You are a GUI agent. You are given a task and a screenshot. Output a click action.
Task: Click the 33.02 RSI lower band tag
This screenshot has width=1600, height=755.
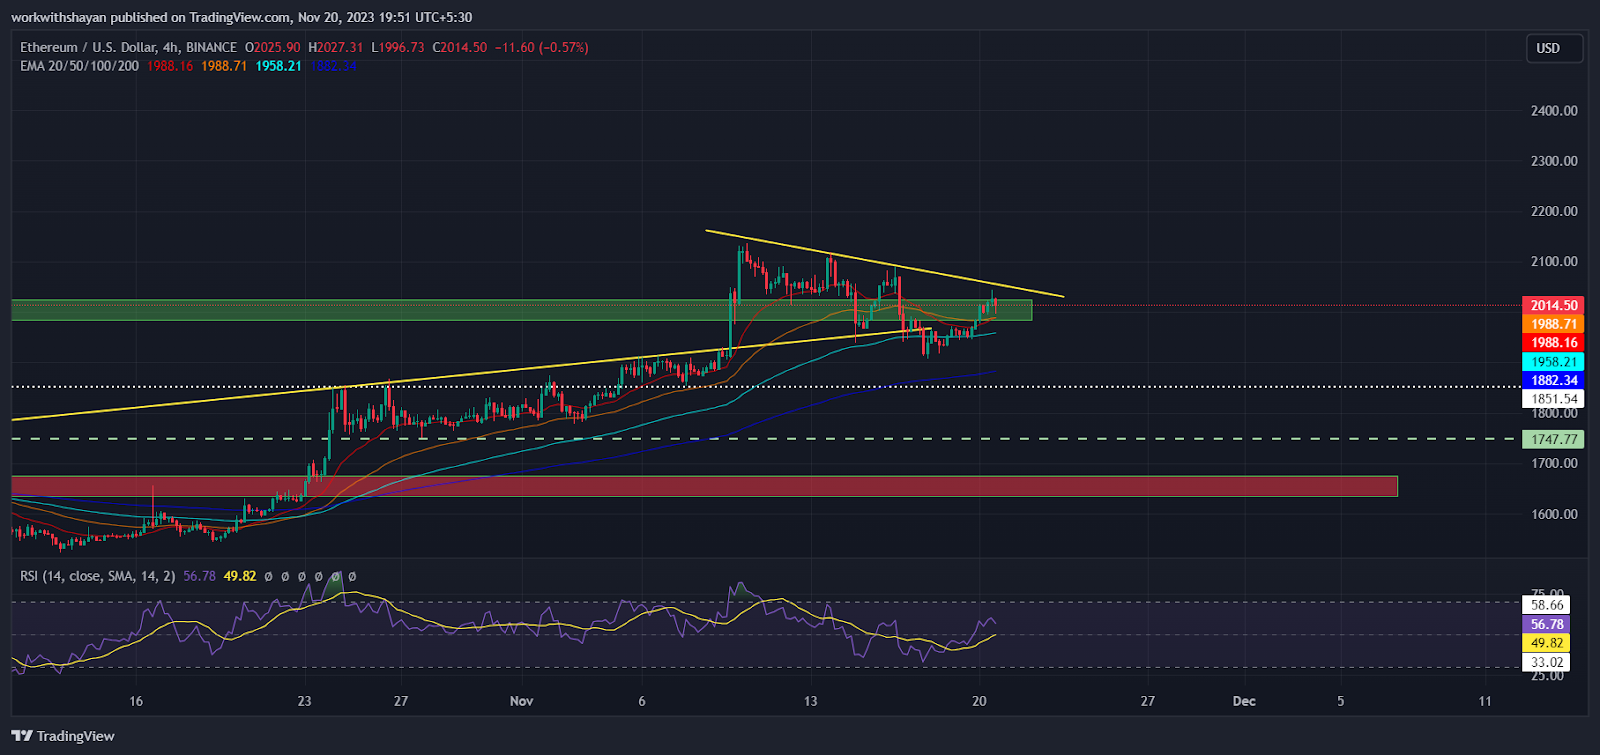click(x=1546, y=662)
